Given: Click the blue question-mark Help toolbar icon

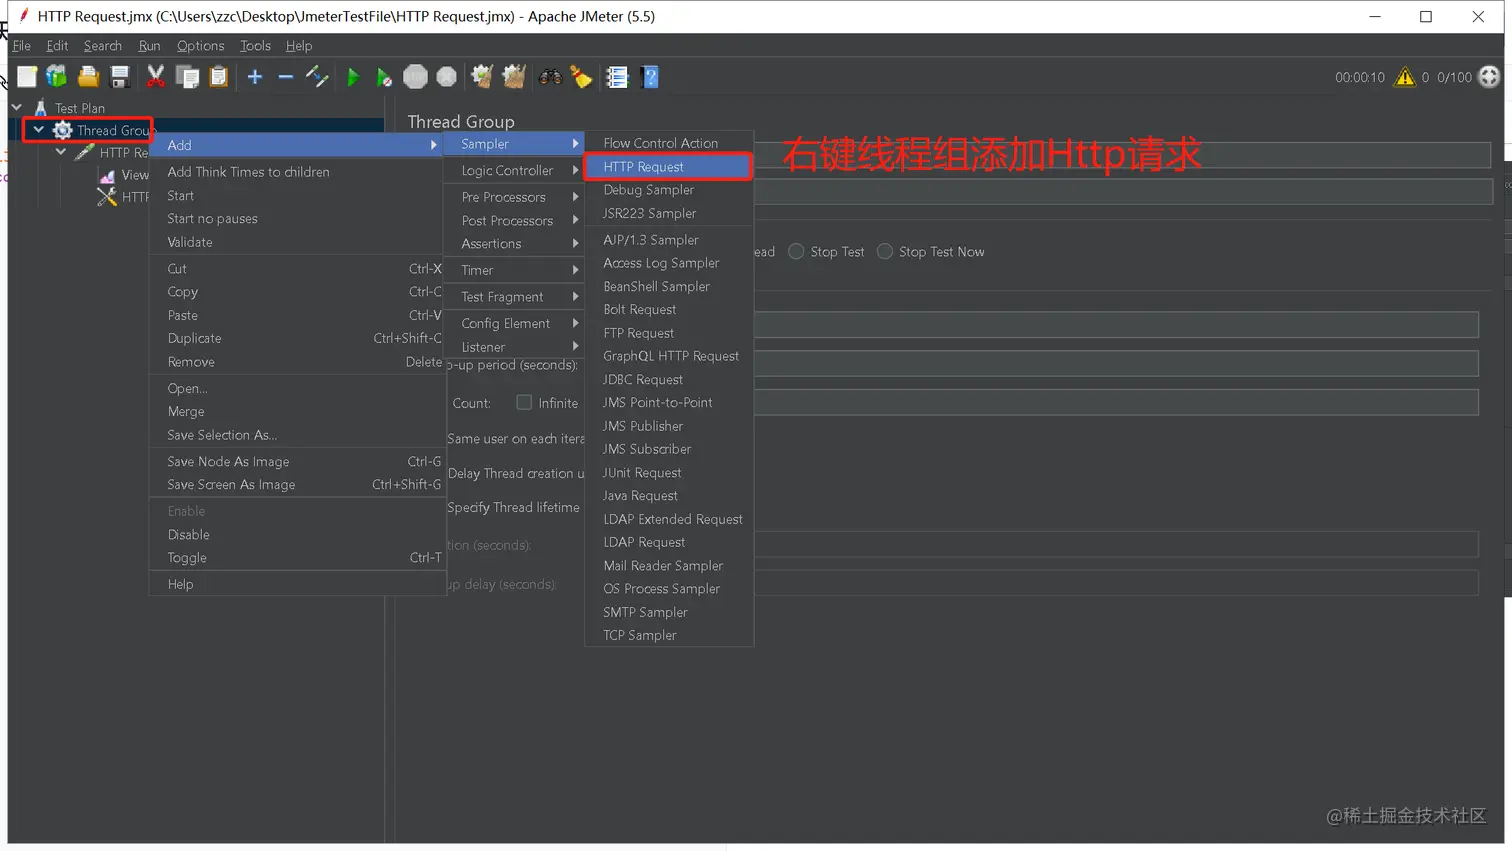Looking at the screenshot, I should click(650, 77).
